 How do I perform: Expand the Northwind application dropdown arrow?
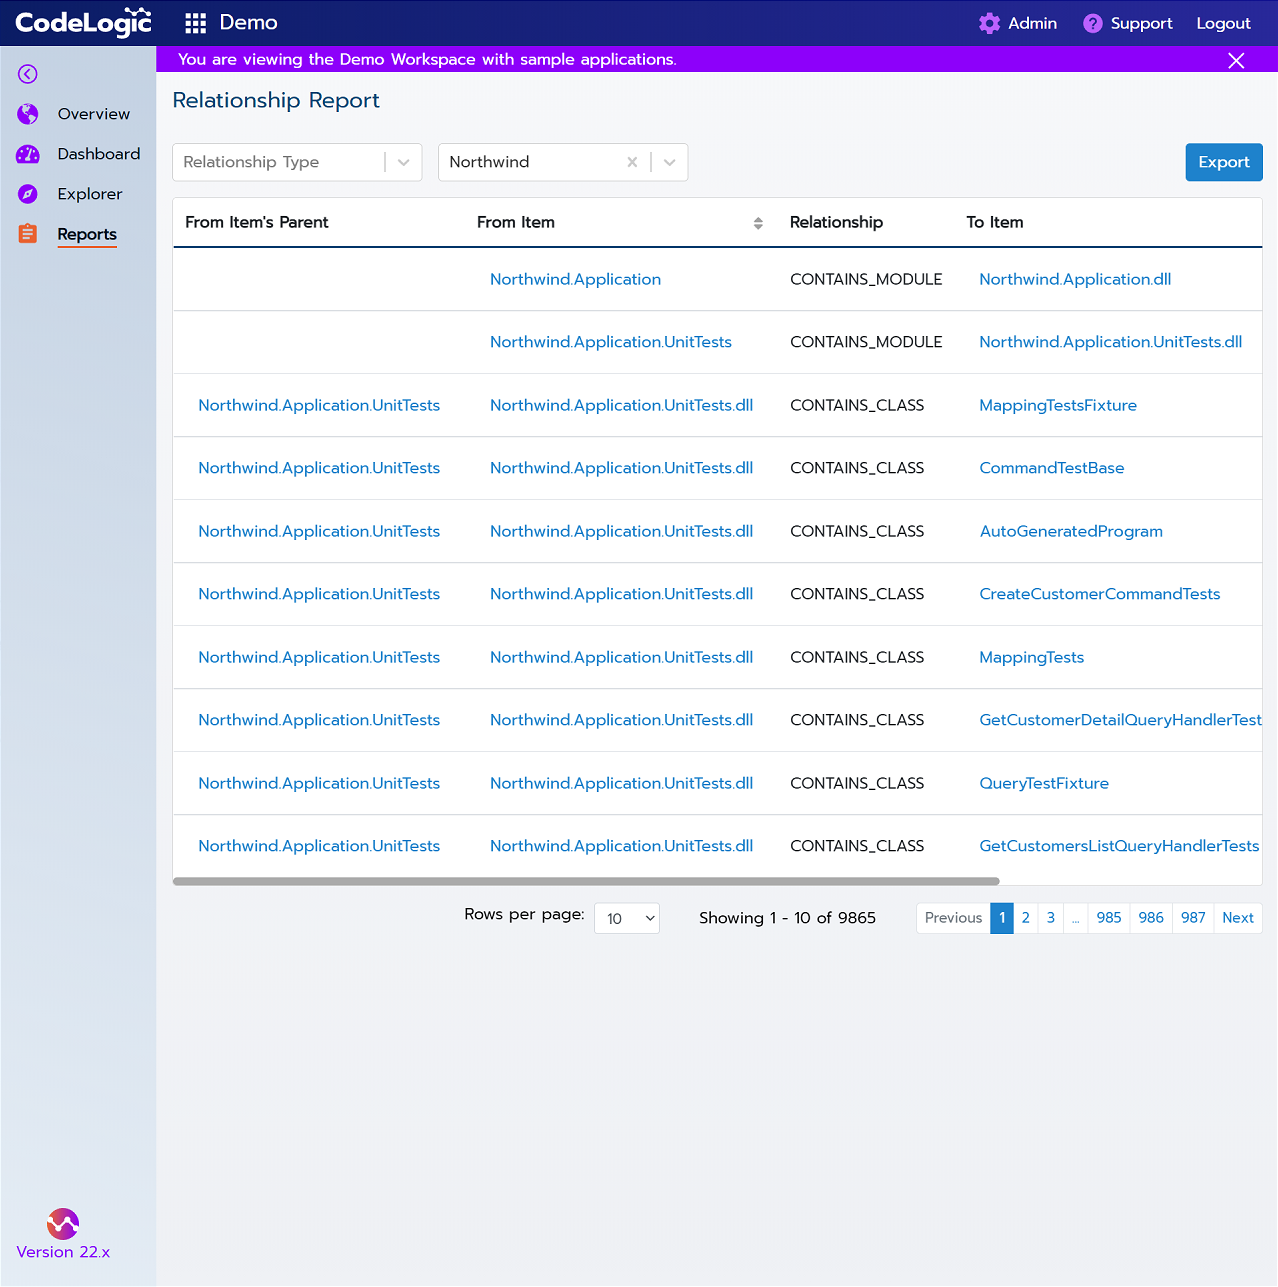tap(670, 162)
